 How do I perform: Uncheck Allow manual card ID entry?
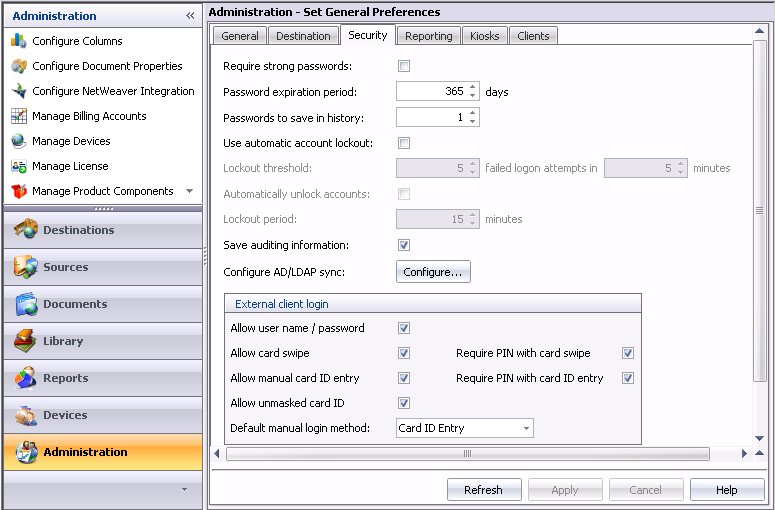(404, 378)
